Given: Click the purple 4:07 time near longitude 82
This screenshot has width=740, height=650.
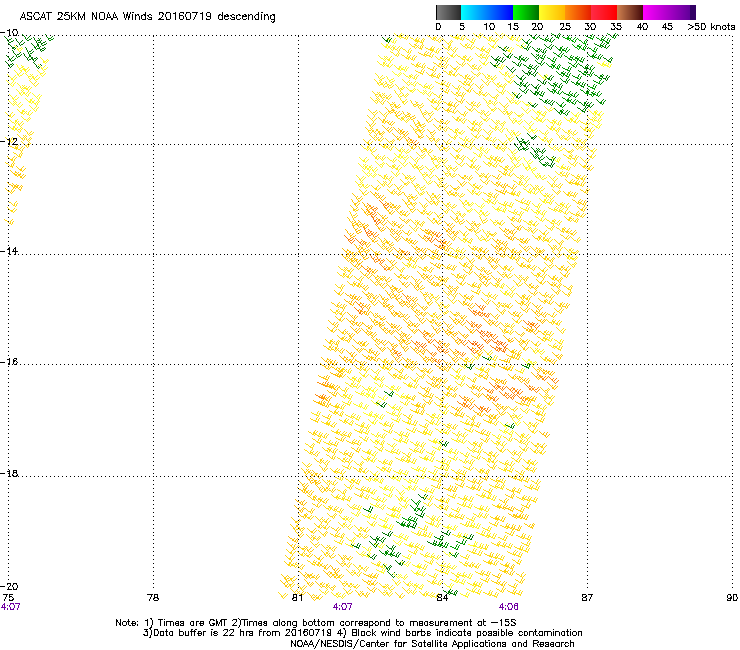Looking at the screenshot, I should (342, 607).
